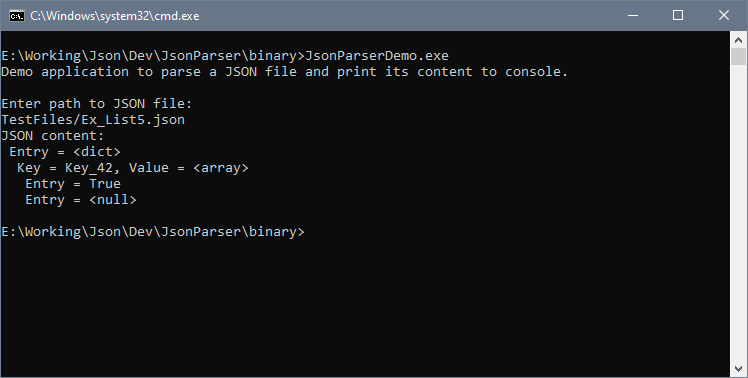The width and height of the screenshot is (748, 378).
Task: Open the cmd.exe system menu icon
Action: tap(17, 16)
